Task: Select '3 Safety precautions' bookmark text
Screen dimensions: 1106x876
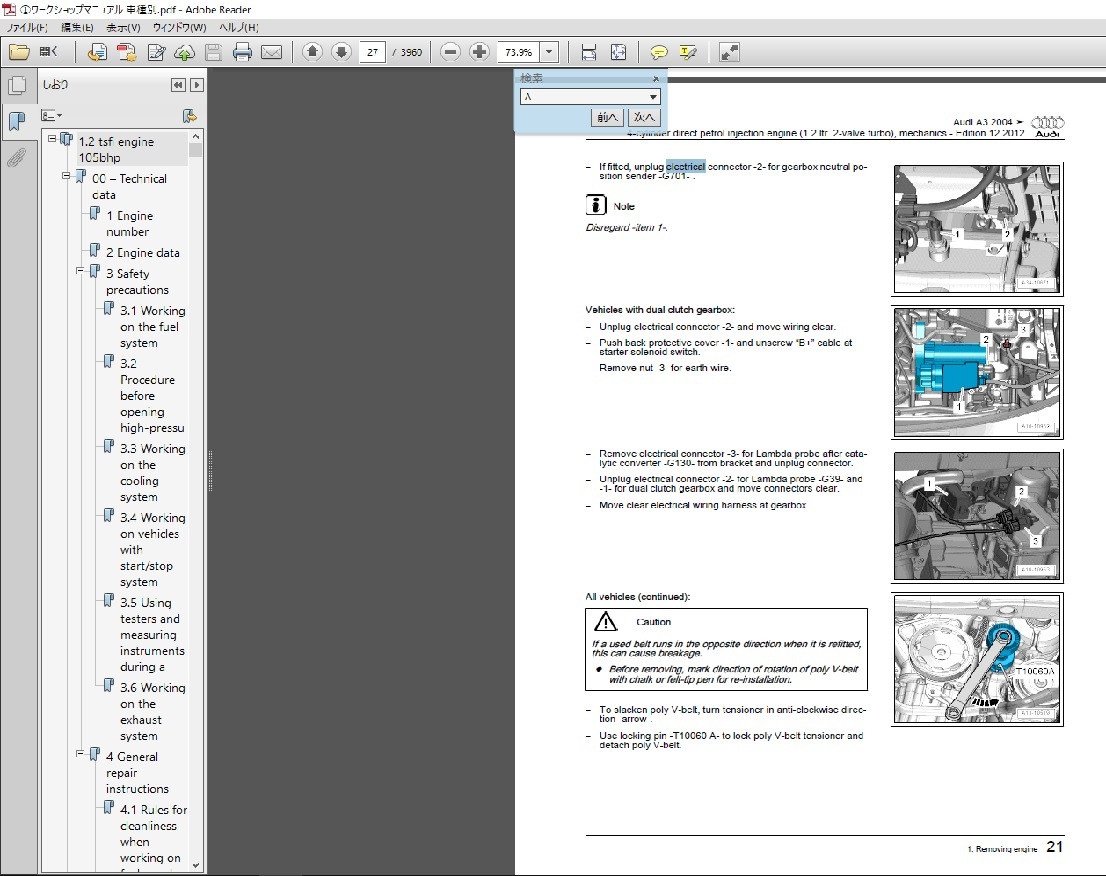Action: [137, 281]
